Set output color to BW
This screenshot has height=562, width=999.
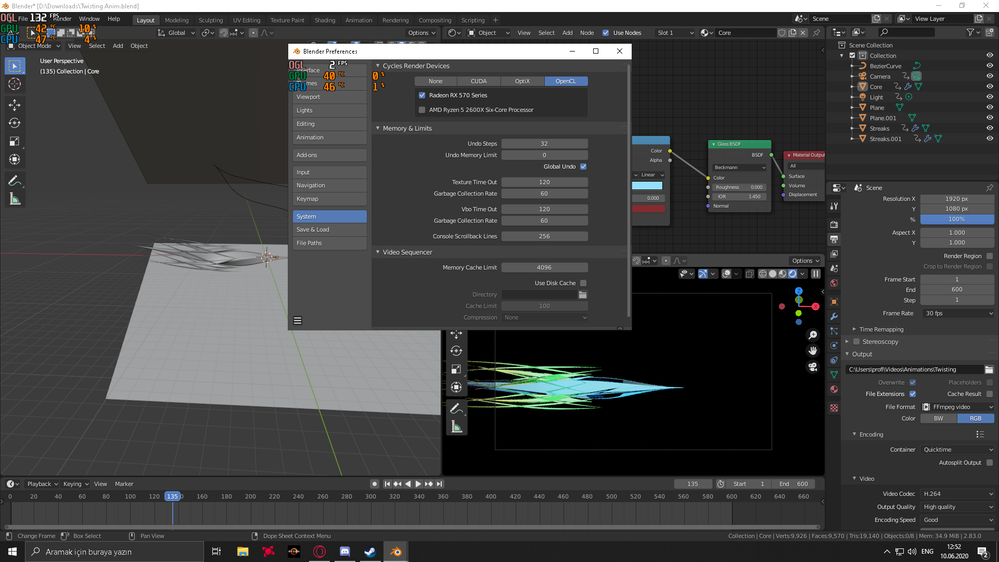(938, 419)
